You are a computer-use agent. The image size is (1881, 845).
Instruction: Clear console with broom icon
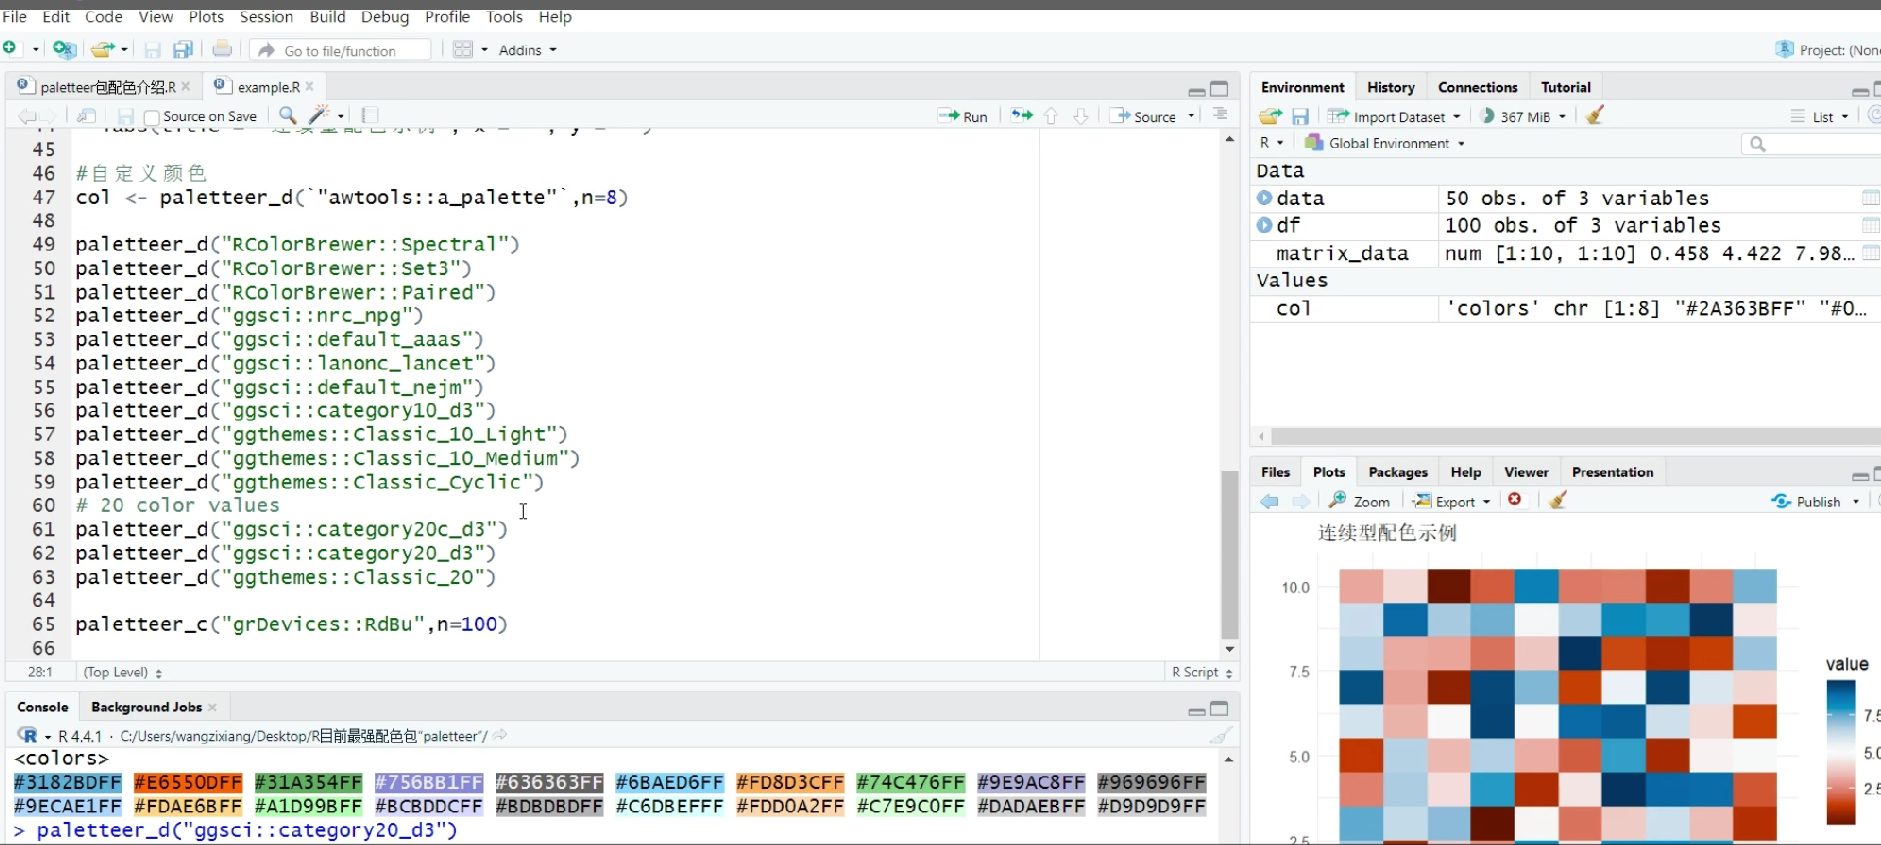pos(1221,736)
